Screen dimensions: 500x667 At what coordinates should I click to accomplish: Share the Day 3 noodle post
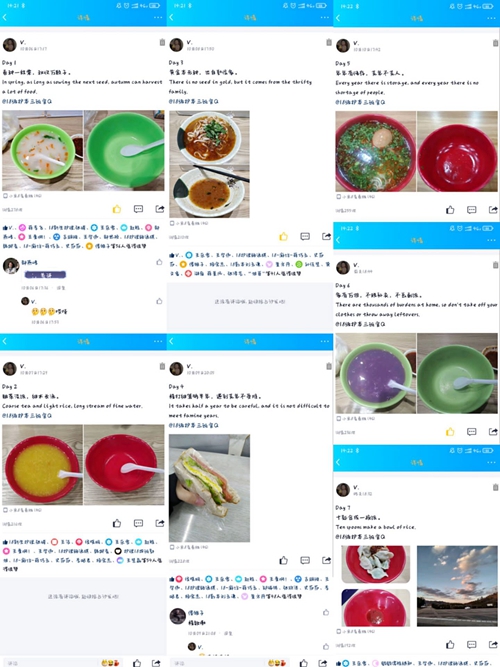(326, 237)
